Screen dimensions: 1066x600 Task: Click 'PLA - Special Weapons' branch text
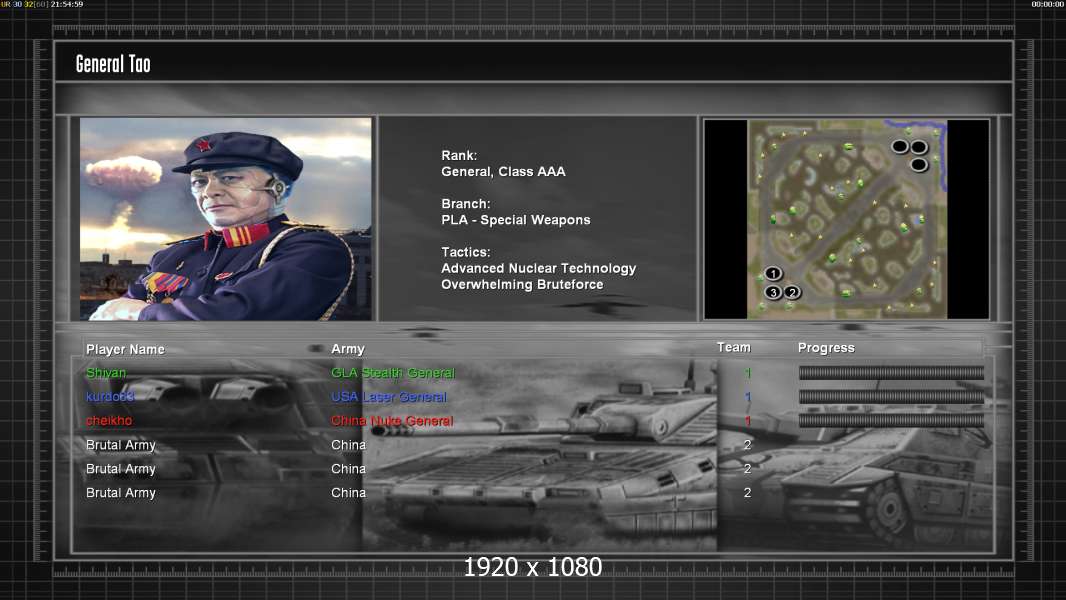click(515, 220)
